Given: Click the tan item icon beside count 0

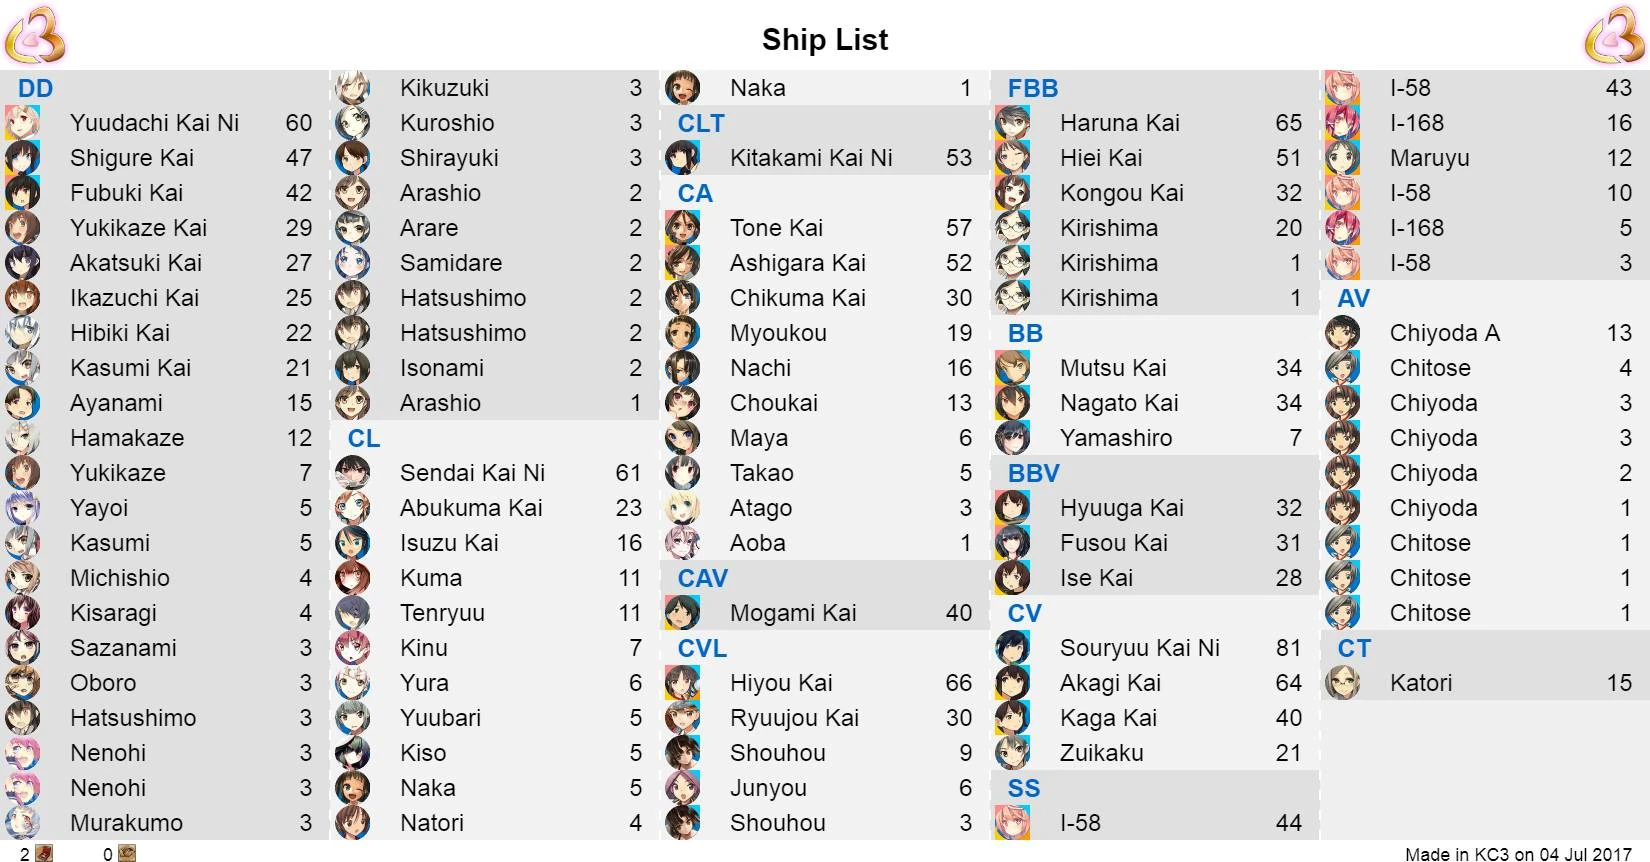Looking at the screenshot, I should click(126, 853).
